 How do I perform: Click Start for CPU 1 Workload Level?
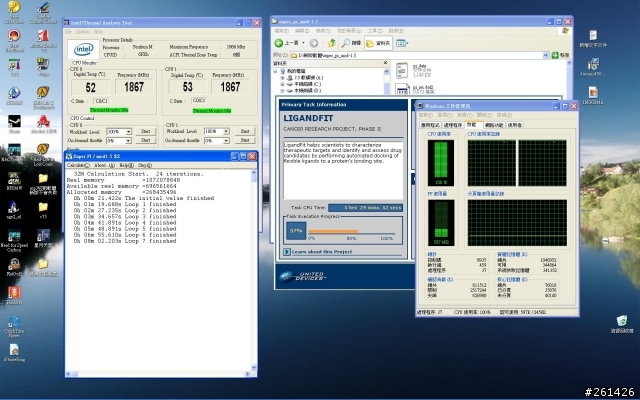245,131
